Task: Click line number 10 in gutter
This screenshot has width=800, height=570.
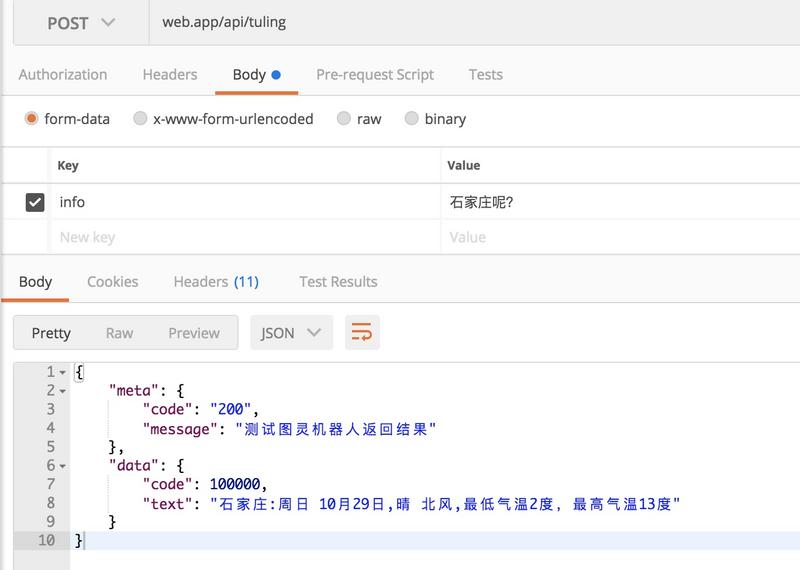Action: [x=46, y=540]
